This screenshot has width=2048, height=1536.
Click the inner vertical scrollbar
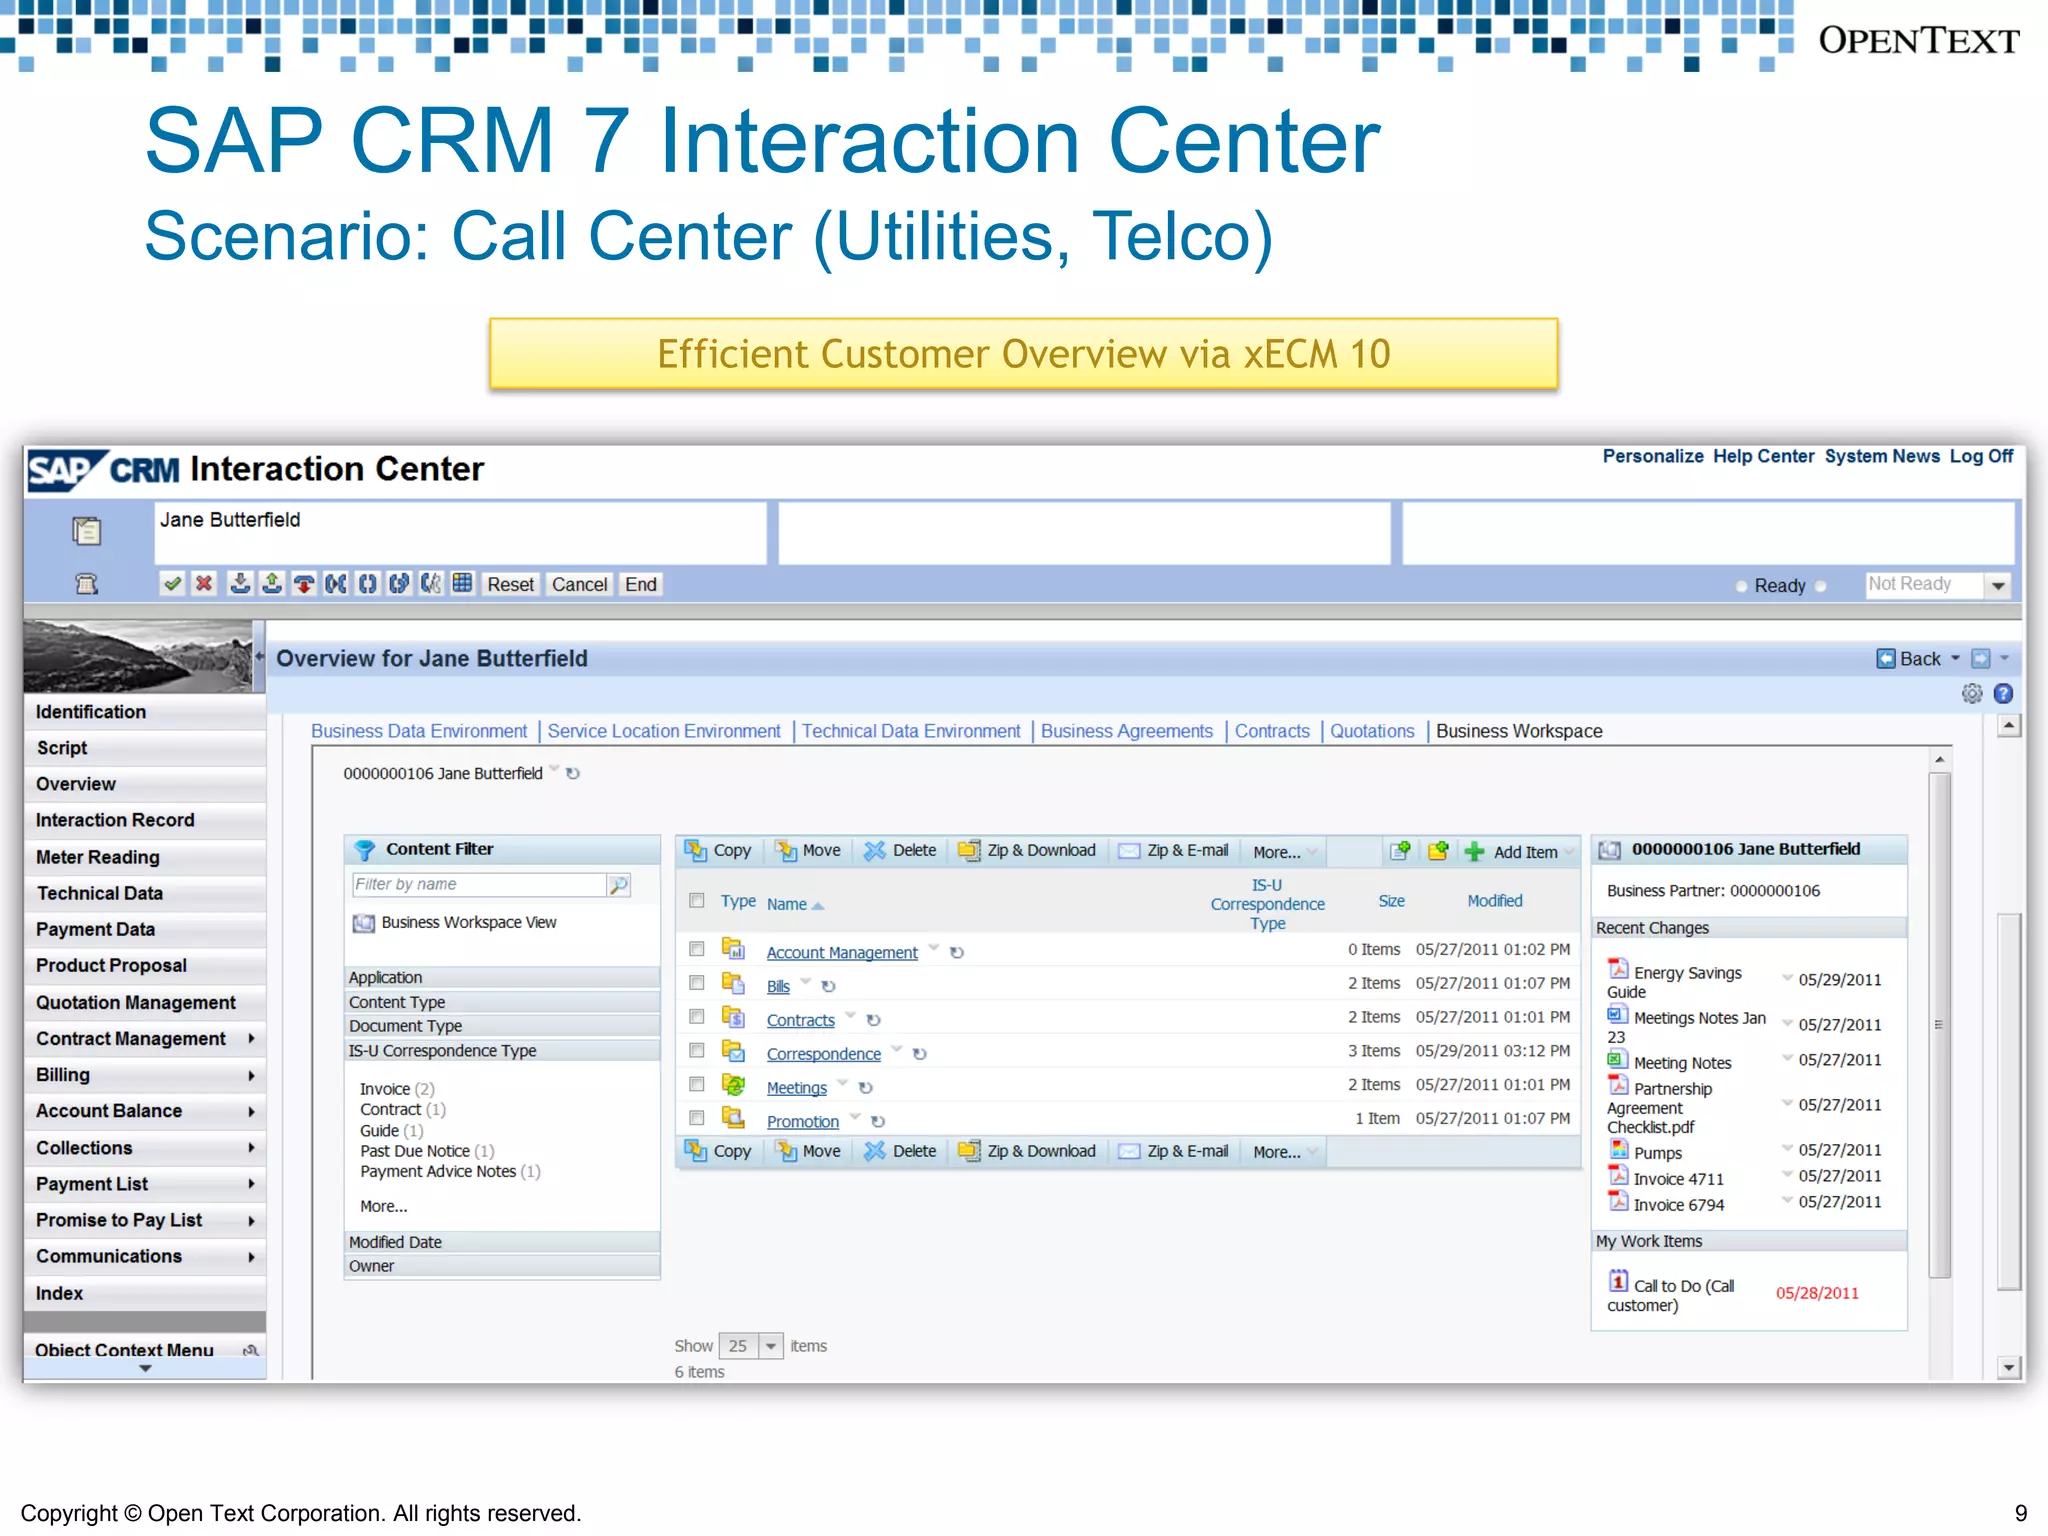point(1940,1024)
